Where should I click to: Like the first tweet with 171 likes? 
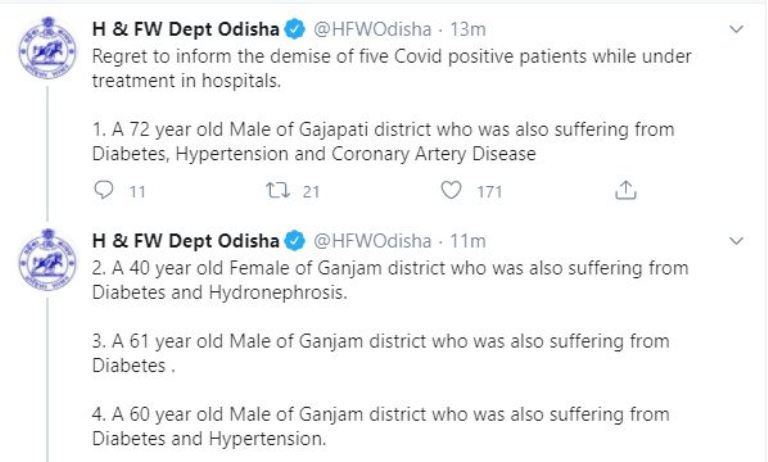click(x=455, y=191)
